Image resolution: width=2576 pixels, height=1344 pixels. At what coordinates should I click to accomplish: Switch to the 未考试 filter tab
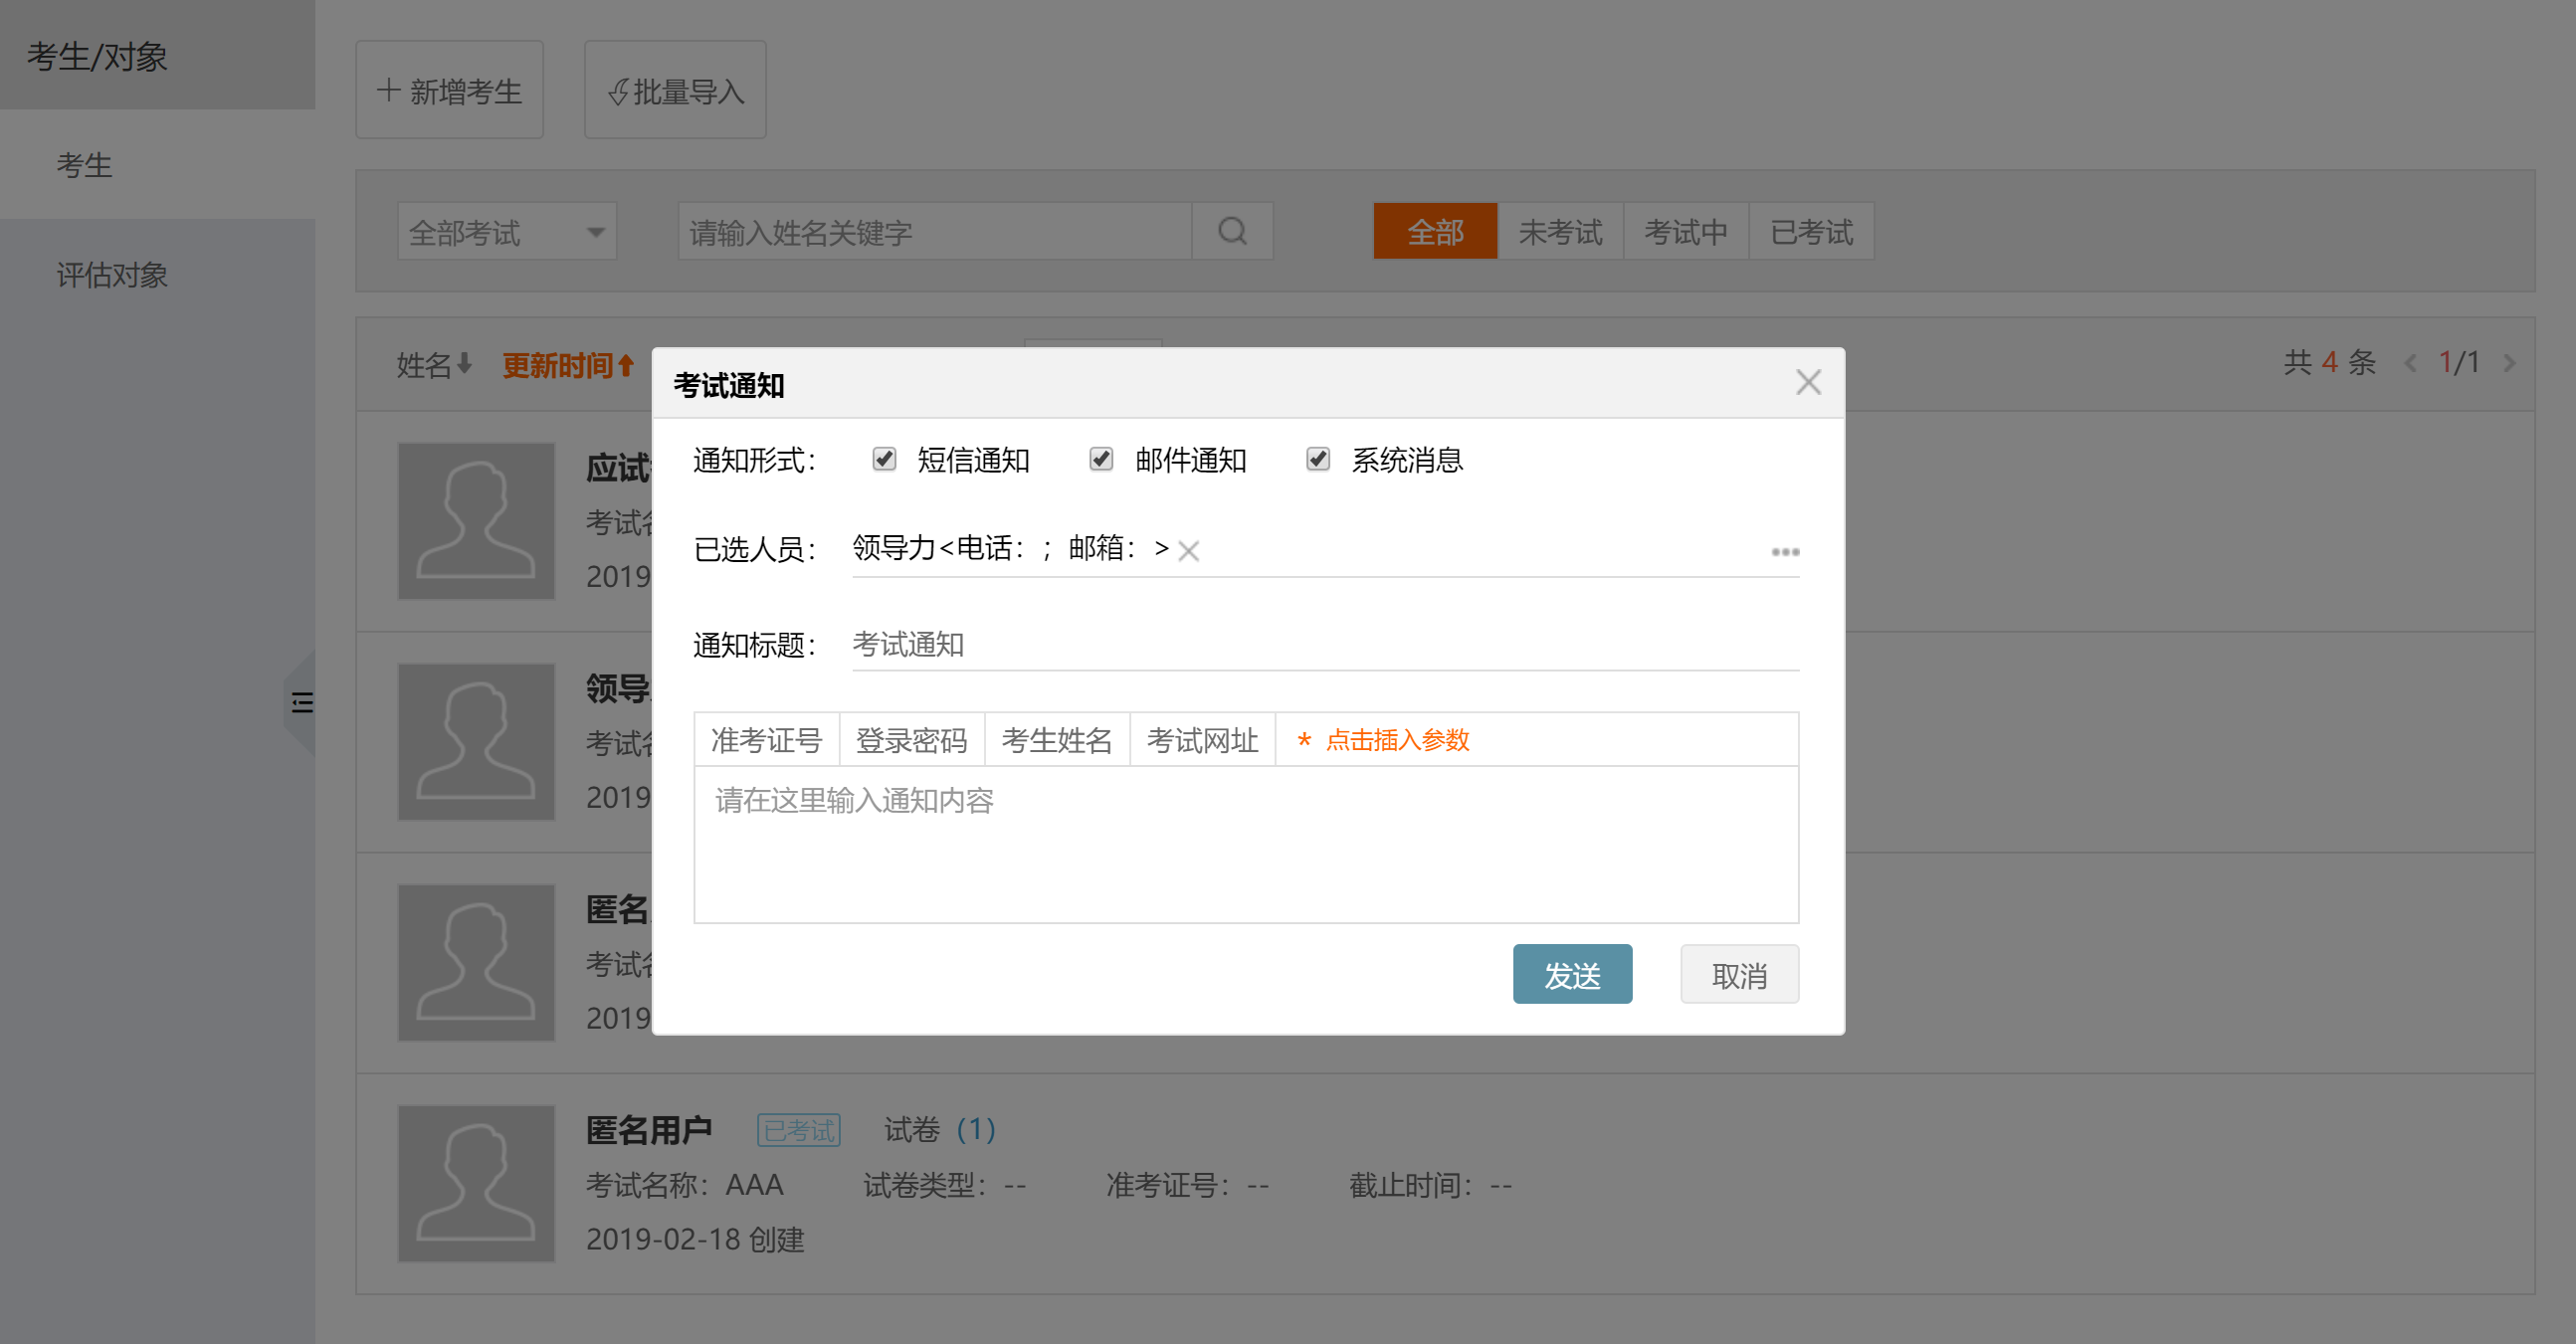1559,232
